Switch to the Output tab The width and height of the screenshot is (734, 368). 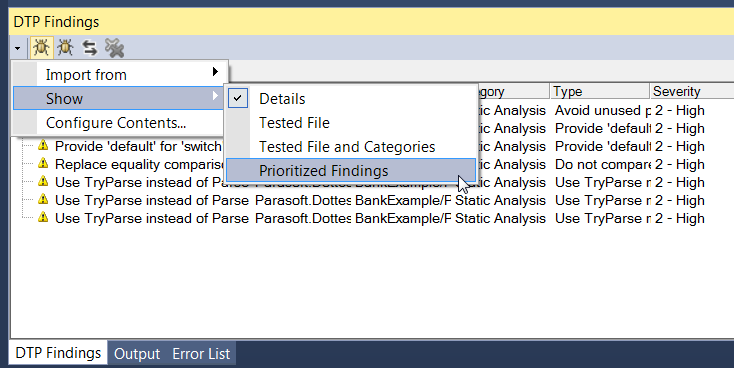pos(137,354)
